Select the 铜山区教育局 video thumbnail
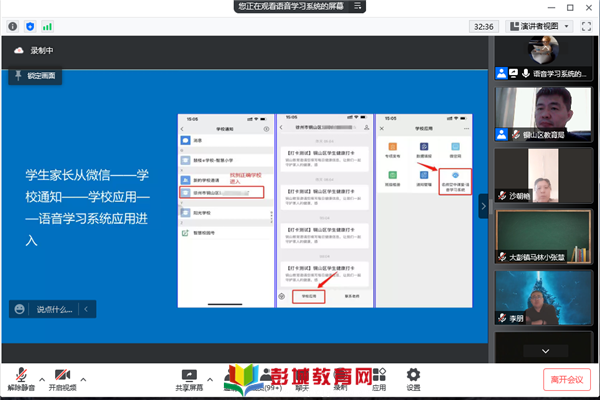 coord(543,114)
